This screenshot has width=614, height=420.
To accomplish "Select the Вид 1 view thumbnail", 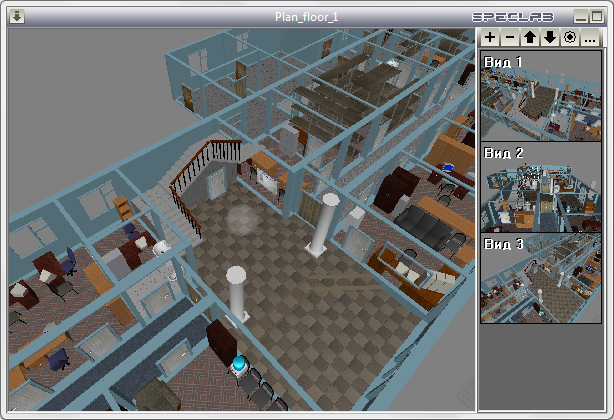I will [x=541, y=96].
